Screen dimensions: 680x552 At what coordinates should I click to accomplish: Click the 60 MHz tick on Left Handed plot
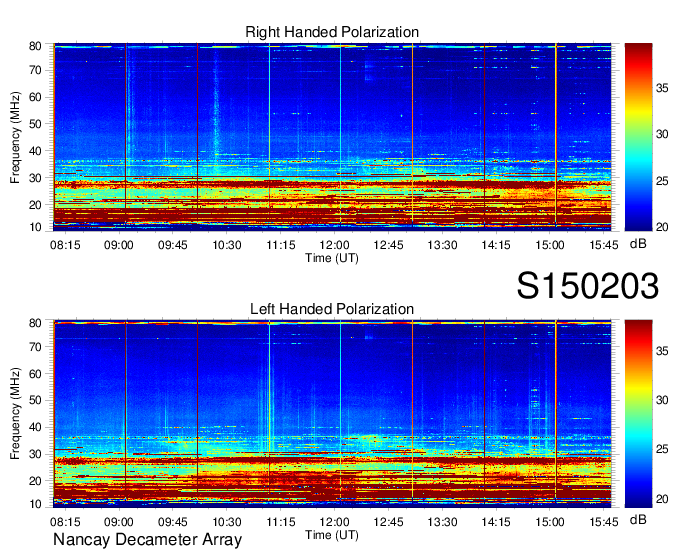pyautogui.click(x=35, y=374)
